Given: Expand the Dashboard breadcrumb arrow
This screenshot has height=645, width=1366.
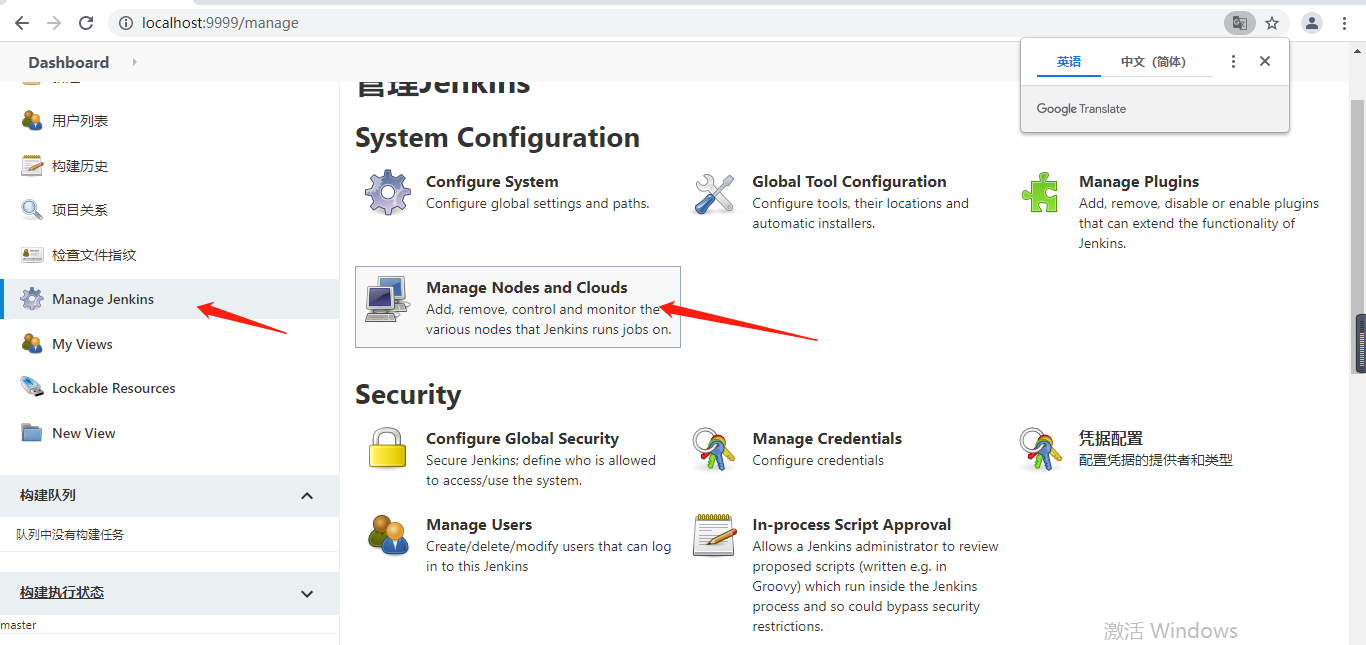Looking at the screenshot, I should [134, 62].
